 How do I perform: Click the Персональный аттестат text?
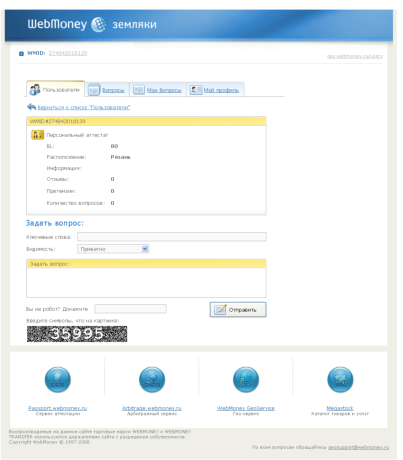(77, 135)
